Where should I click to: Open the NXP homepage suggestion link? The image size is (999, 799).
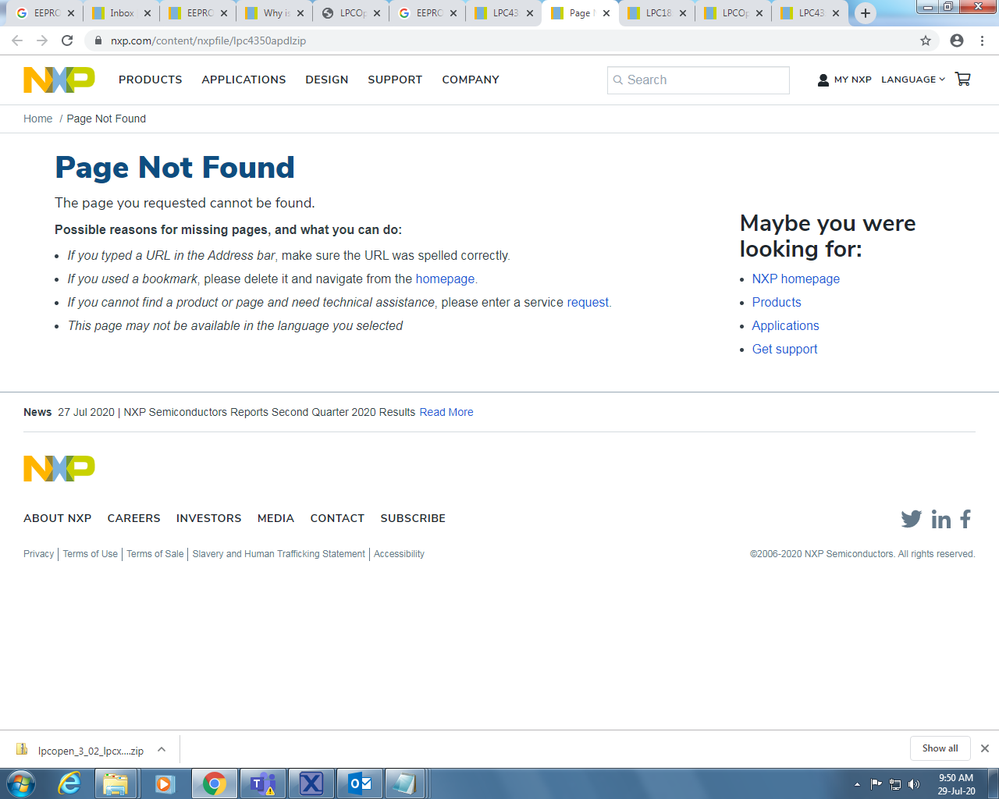(796, 279)
